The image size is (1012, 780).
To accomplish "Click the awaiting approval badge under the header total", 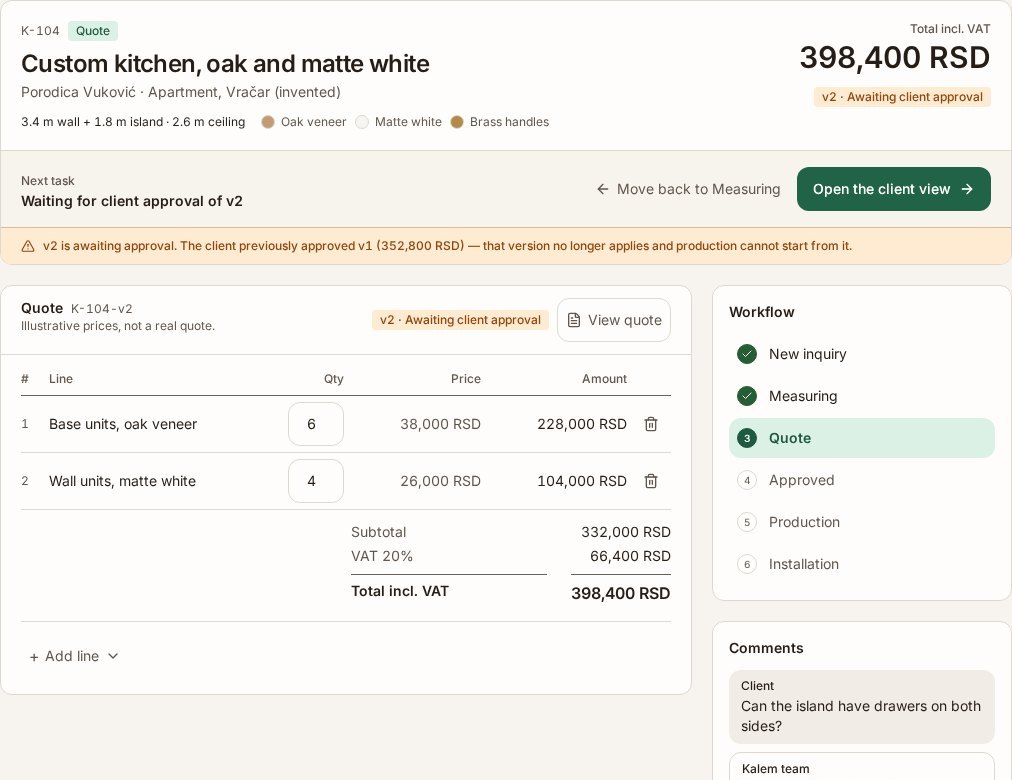I will (x=902, y=97).
